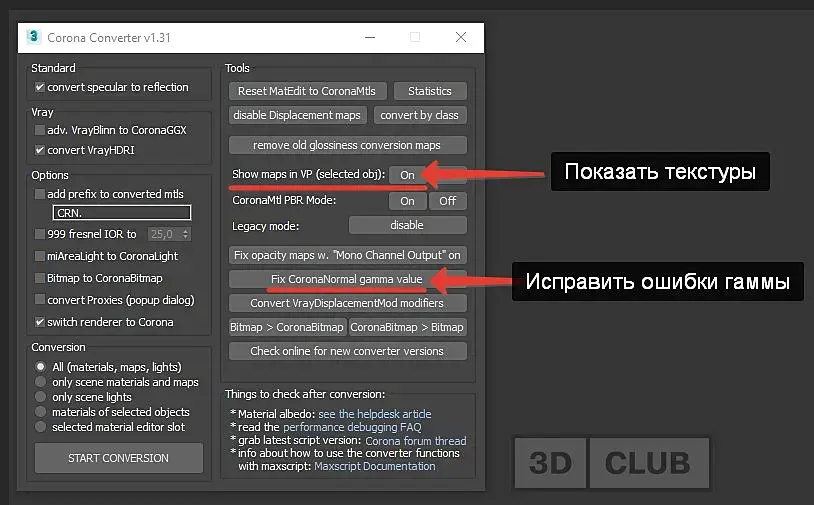Enable adv. VrayBlinn to CoronaGGX
The image size is (814, 505).
pos(39,130)
